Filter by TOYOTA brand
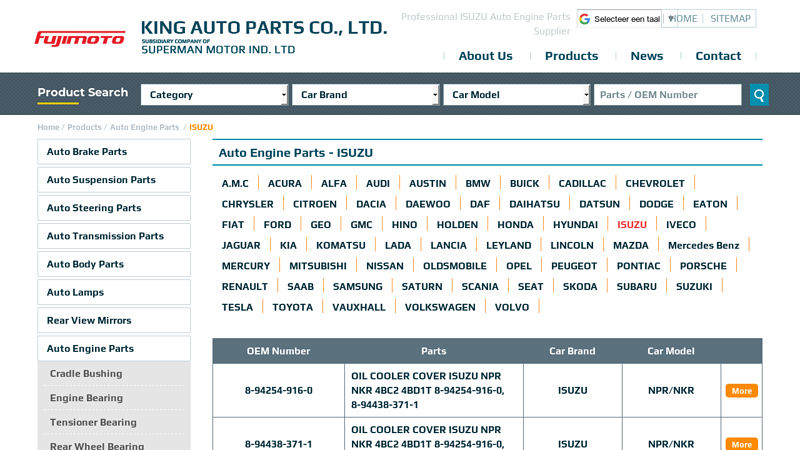Image resolution: width=800 pixels, height=450 pixels. point(292,308)
